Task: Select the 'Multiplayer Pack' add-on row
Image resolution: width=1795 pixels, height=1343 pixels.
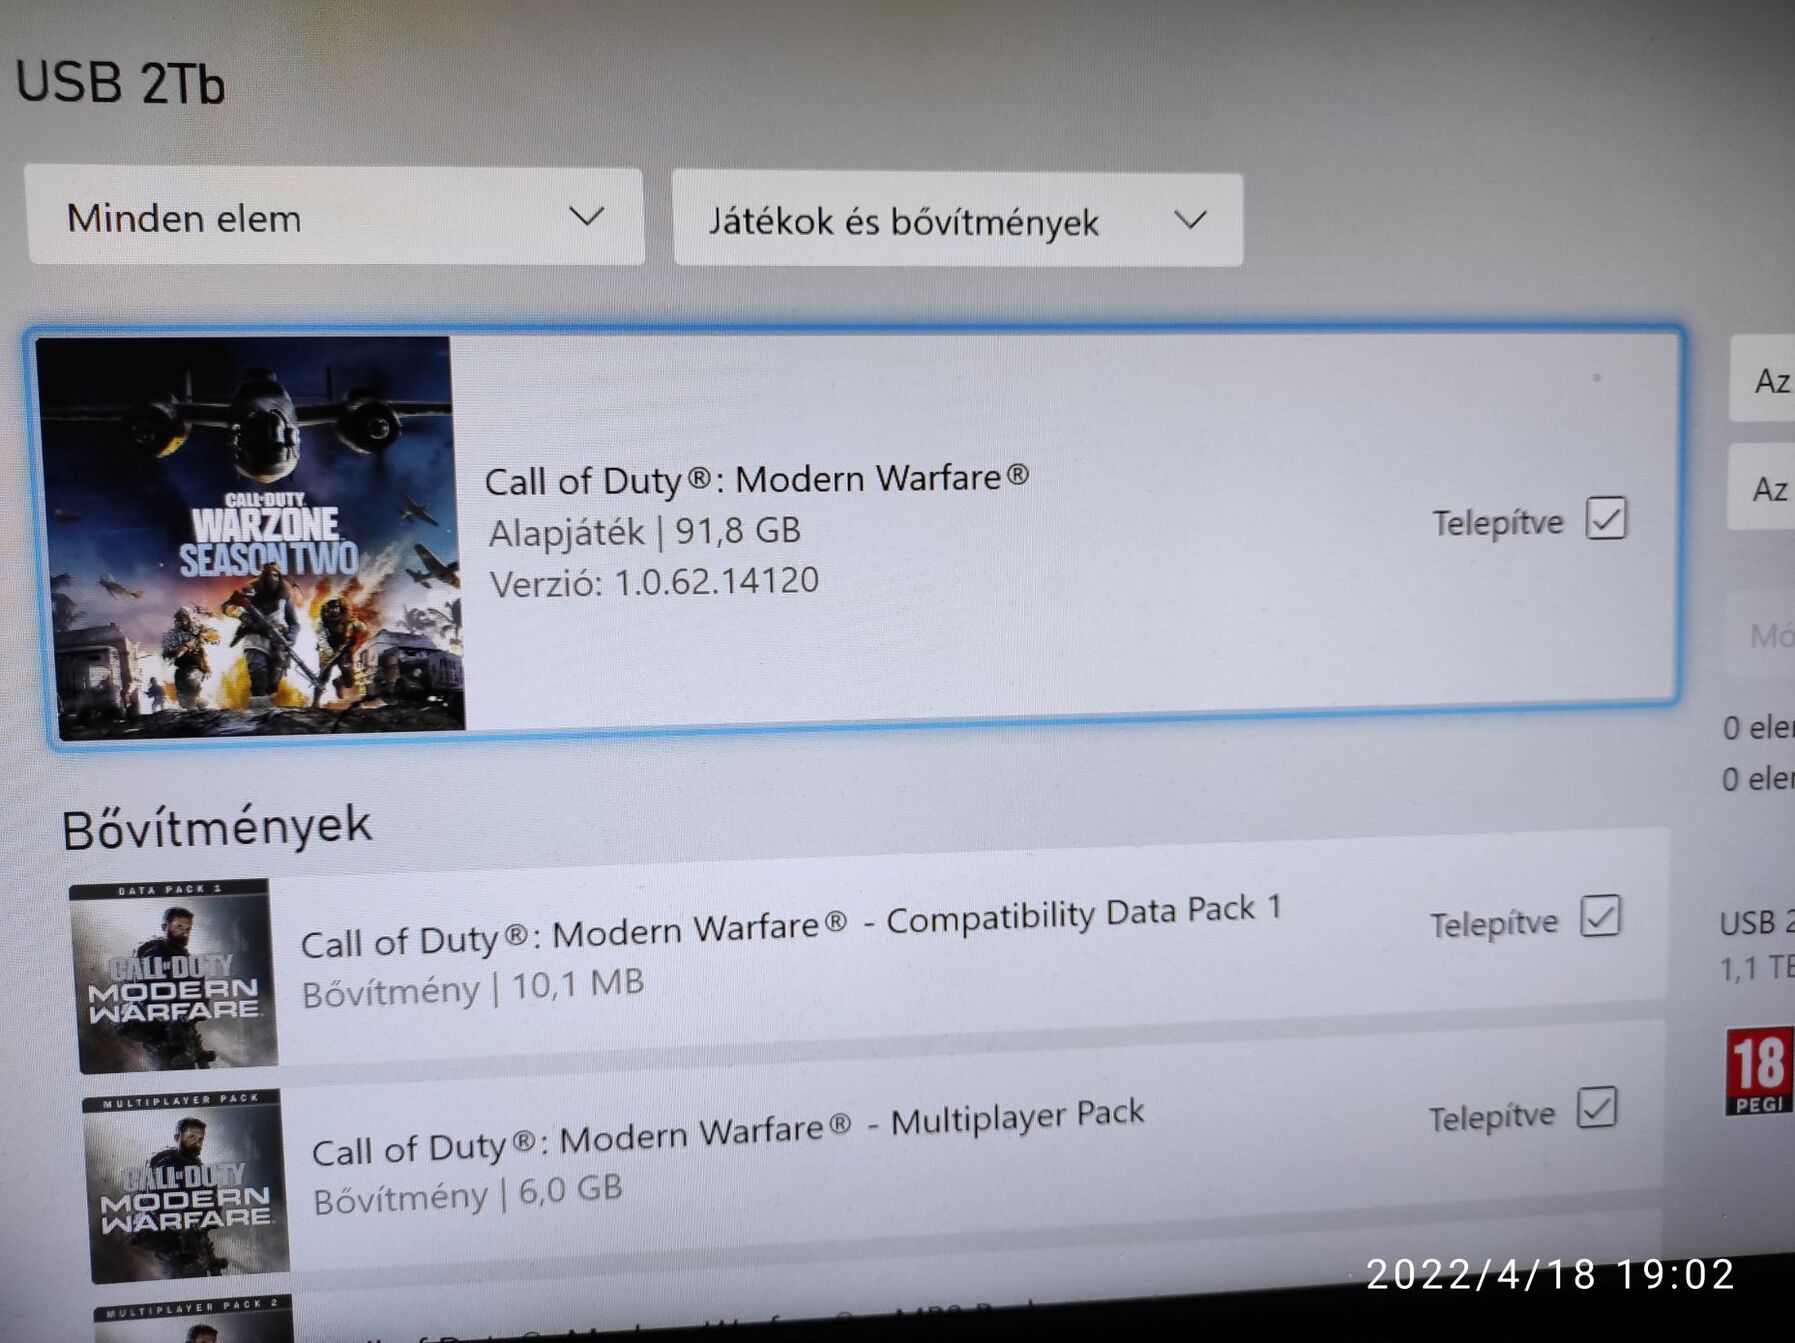Action: click(875, 1150)
